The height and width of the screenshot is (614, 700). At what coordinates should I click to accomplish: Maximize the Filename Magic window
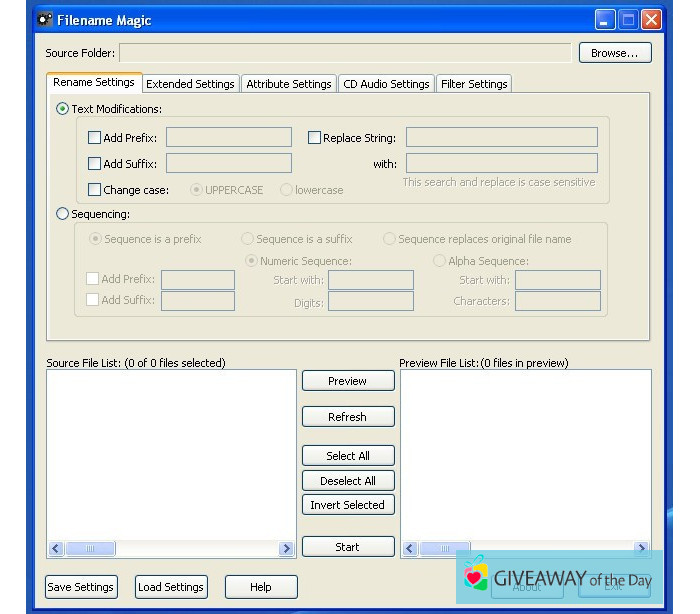(628, 20)
